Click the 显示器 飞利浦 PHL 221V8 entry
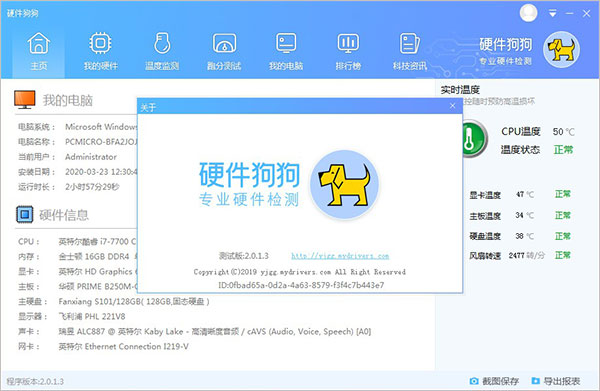This screenshot has height=391, width=600. coord(91,316)
